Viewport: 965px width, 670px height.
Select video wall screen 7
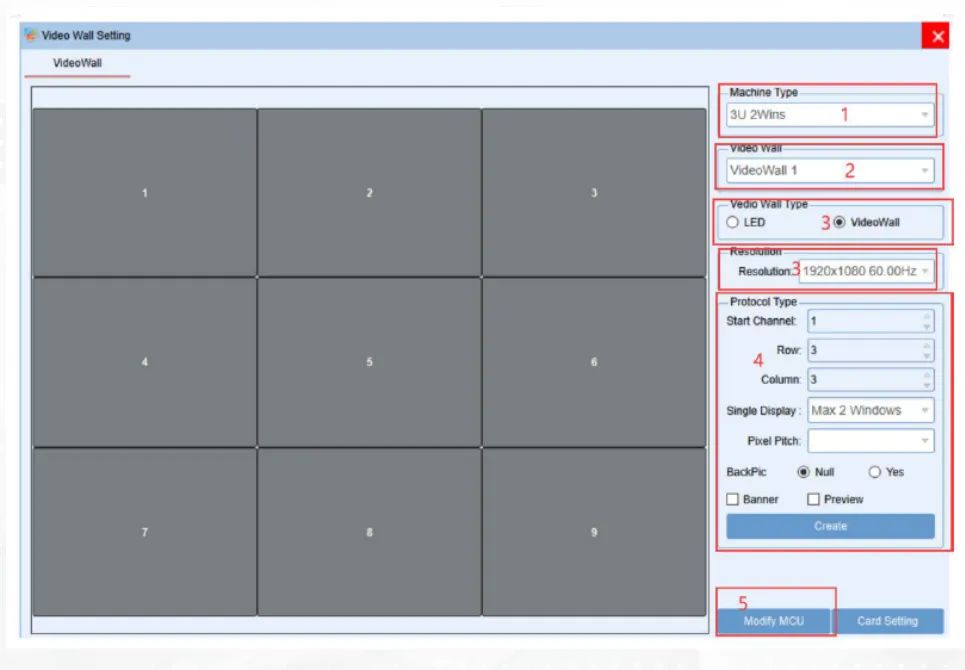145,532
